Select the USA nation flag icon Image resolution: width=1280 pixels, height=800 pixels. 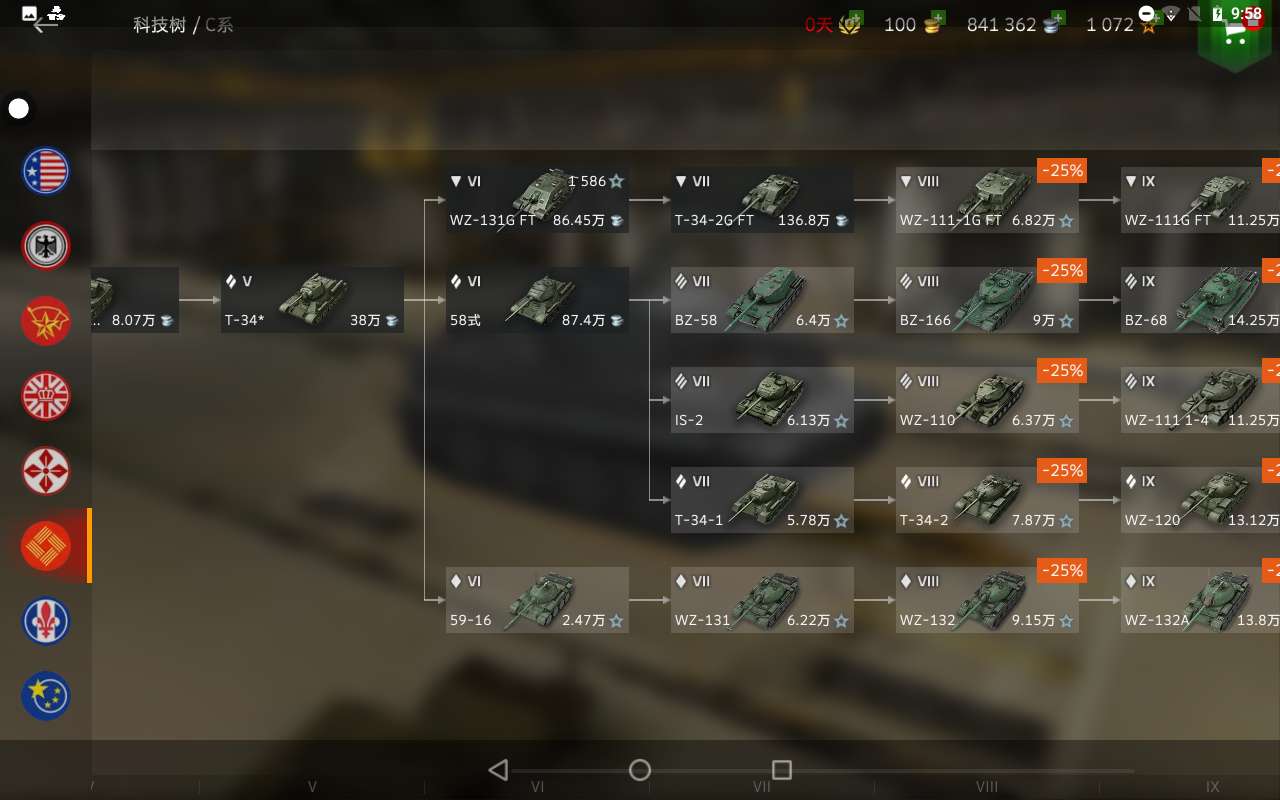point(46,171)
